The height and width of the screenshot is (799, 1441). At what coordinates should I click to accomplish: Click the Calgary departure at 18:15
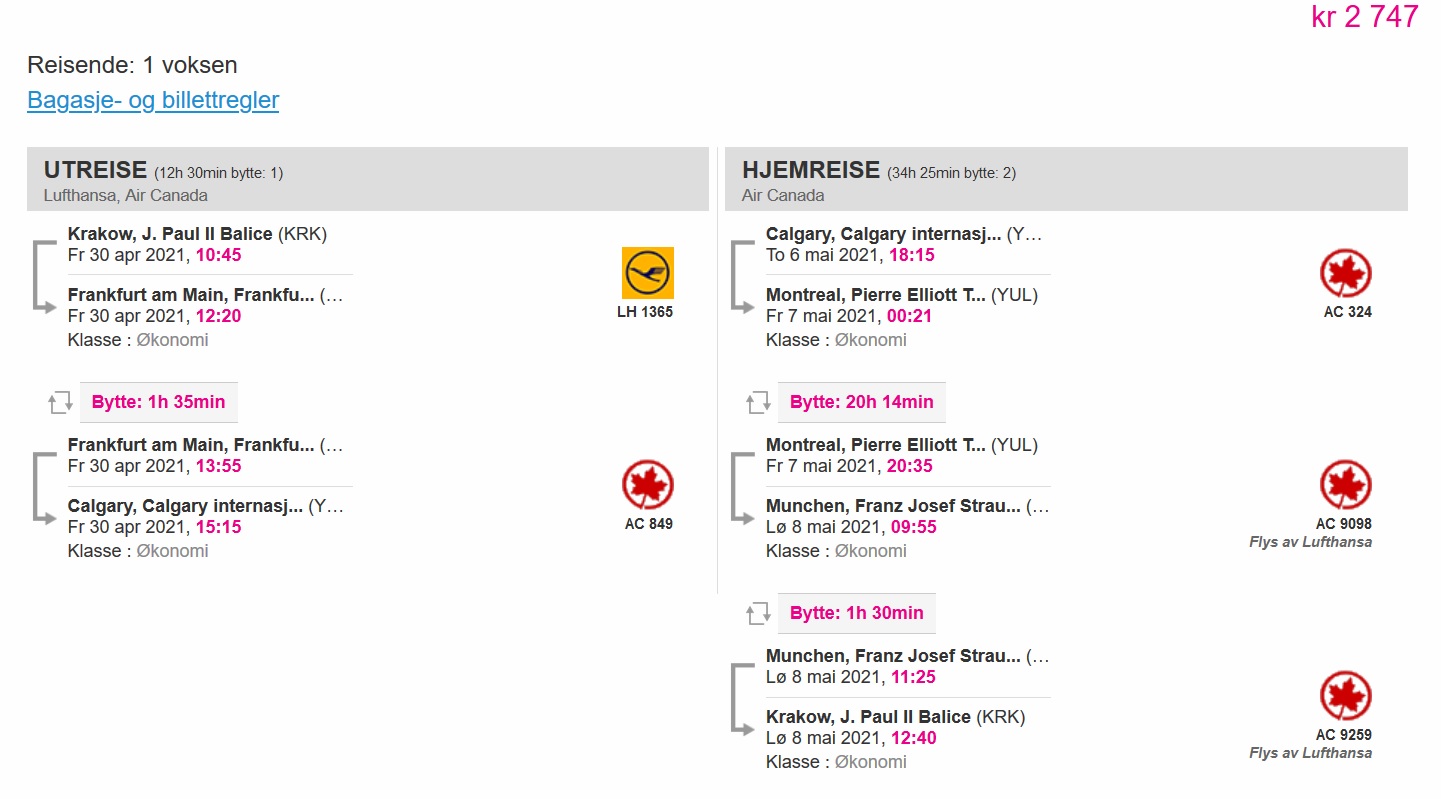(904, 244)
